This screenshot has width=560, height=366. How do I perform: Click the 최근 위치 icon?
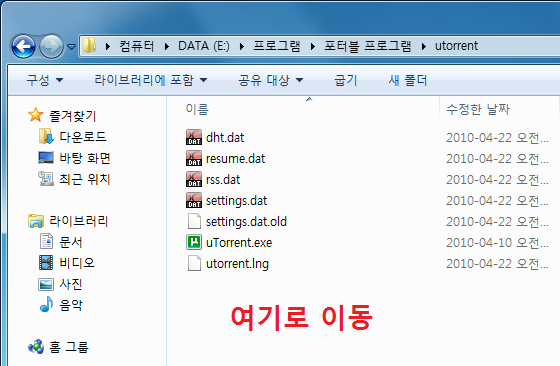pyautogui.click(x=46, y=179)
